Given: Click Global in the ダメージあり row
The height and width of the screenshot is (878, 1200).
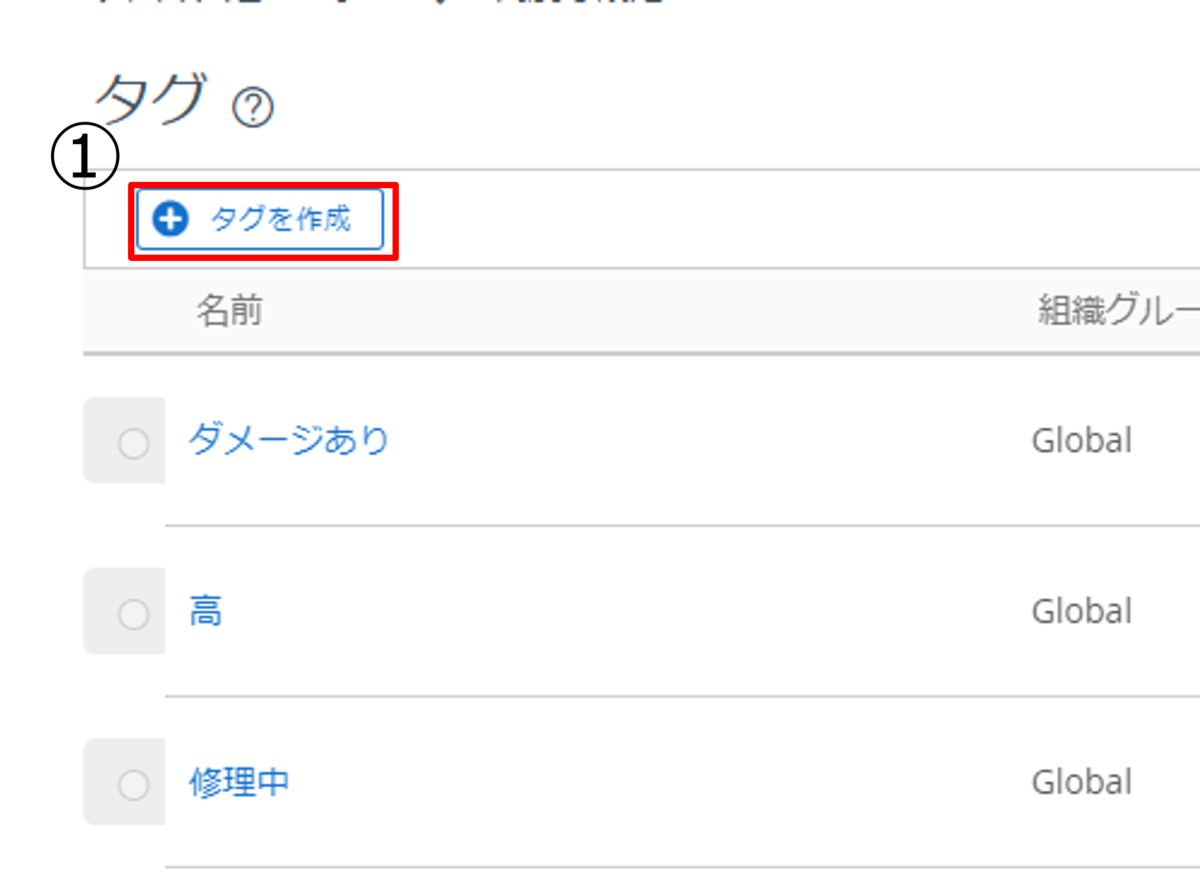Looking at the screenshot, I should tap(1081, 440).
